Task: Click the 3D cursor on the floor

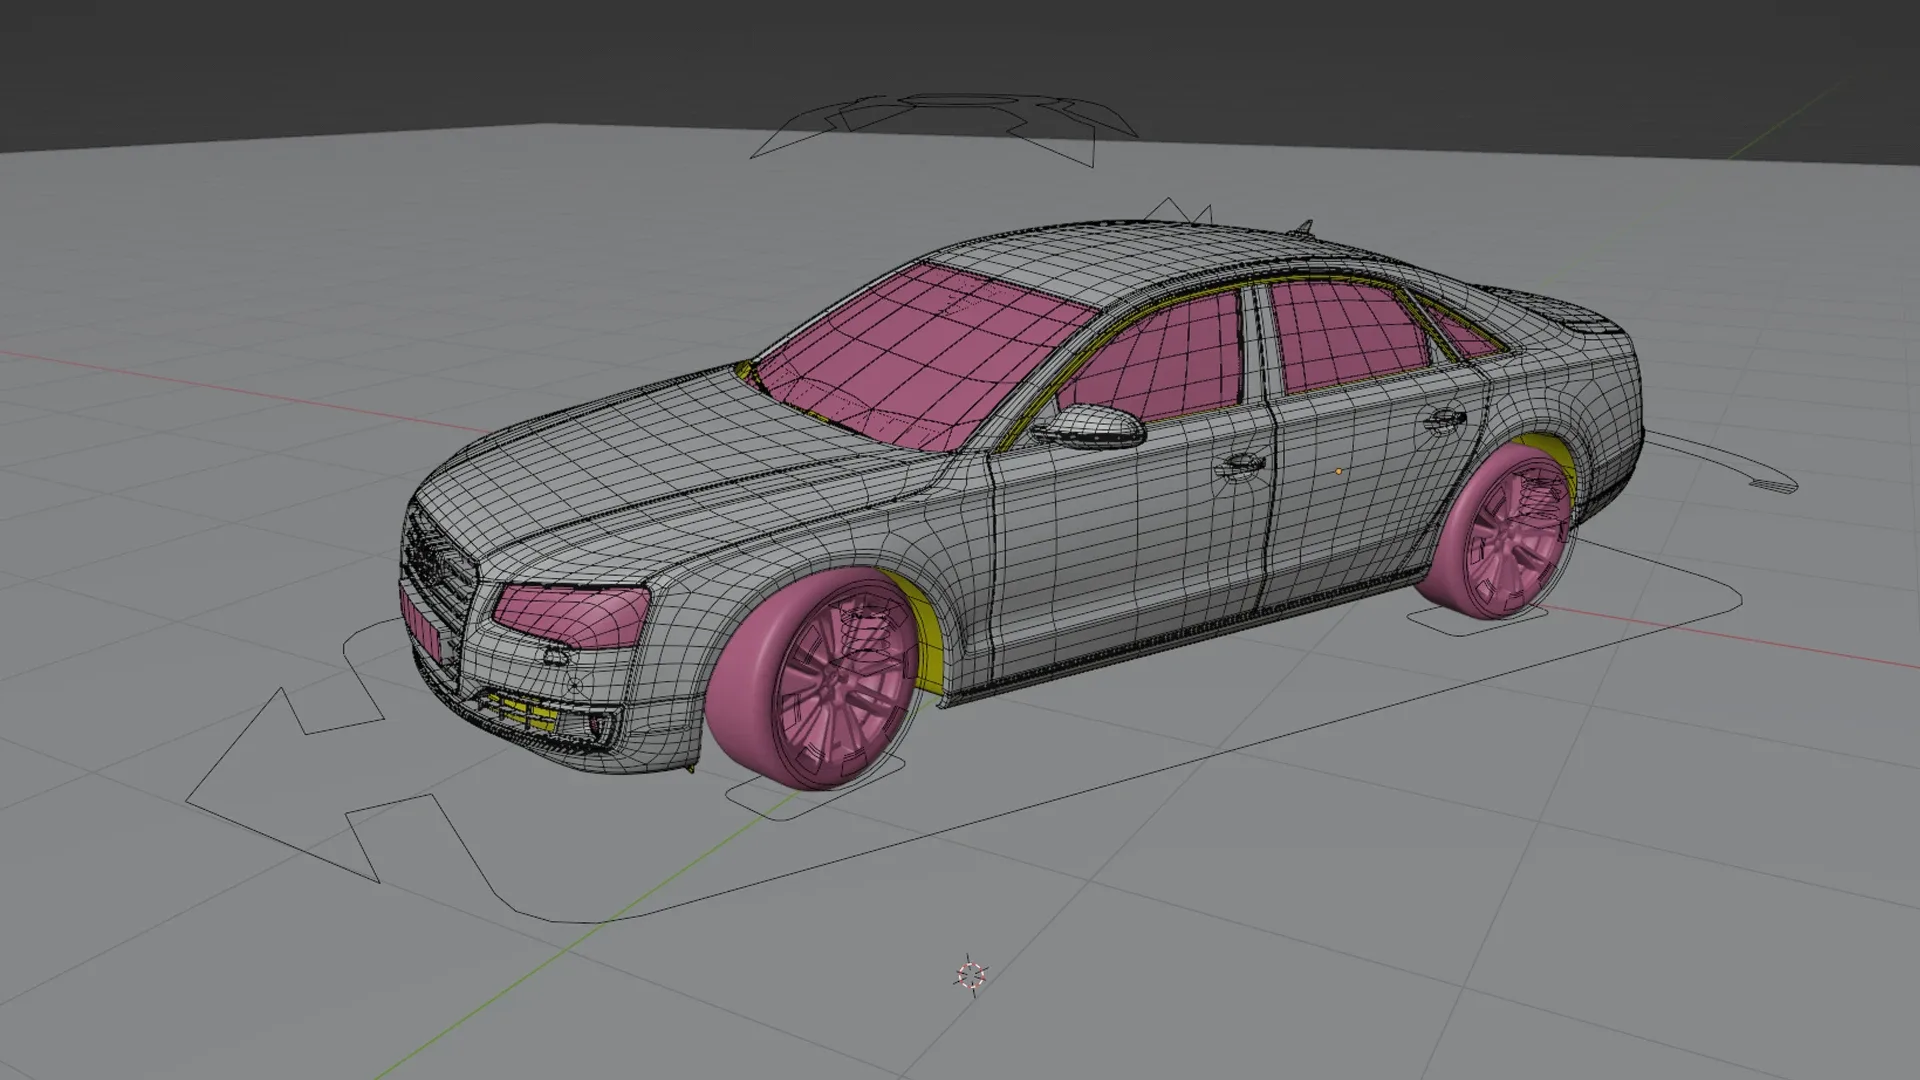Action: (971, 975)
